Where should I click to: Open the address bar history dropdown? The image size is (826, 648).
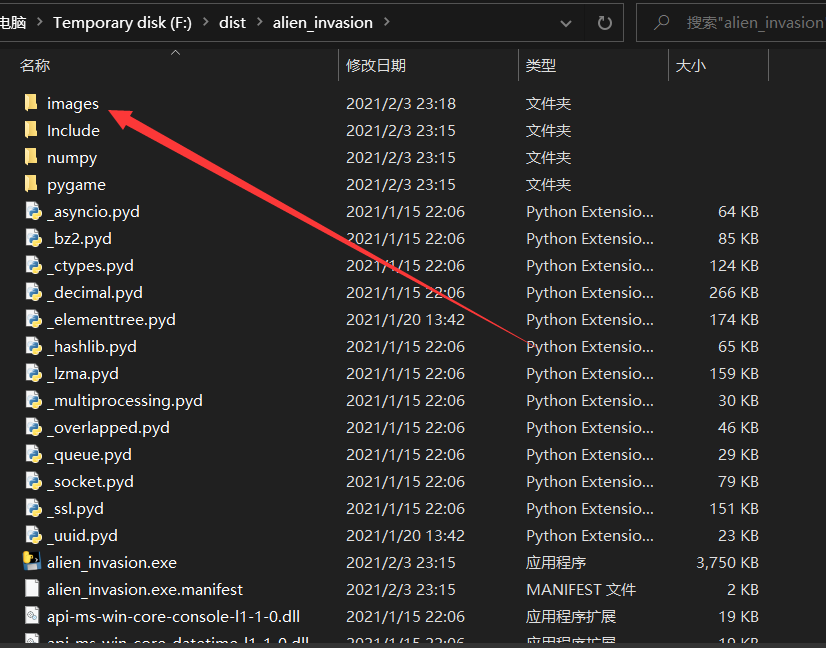pyautogui.click(x=566, y=22)
